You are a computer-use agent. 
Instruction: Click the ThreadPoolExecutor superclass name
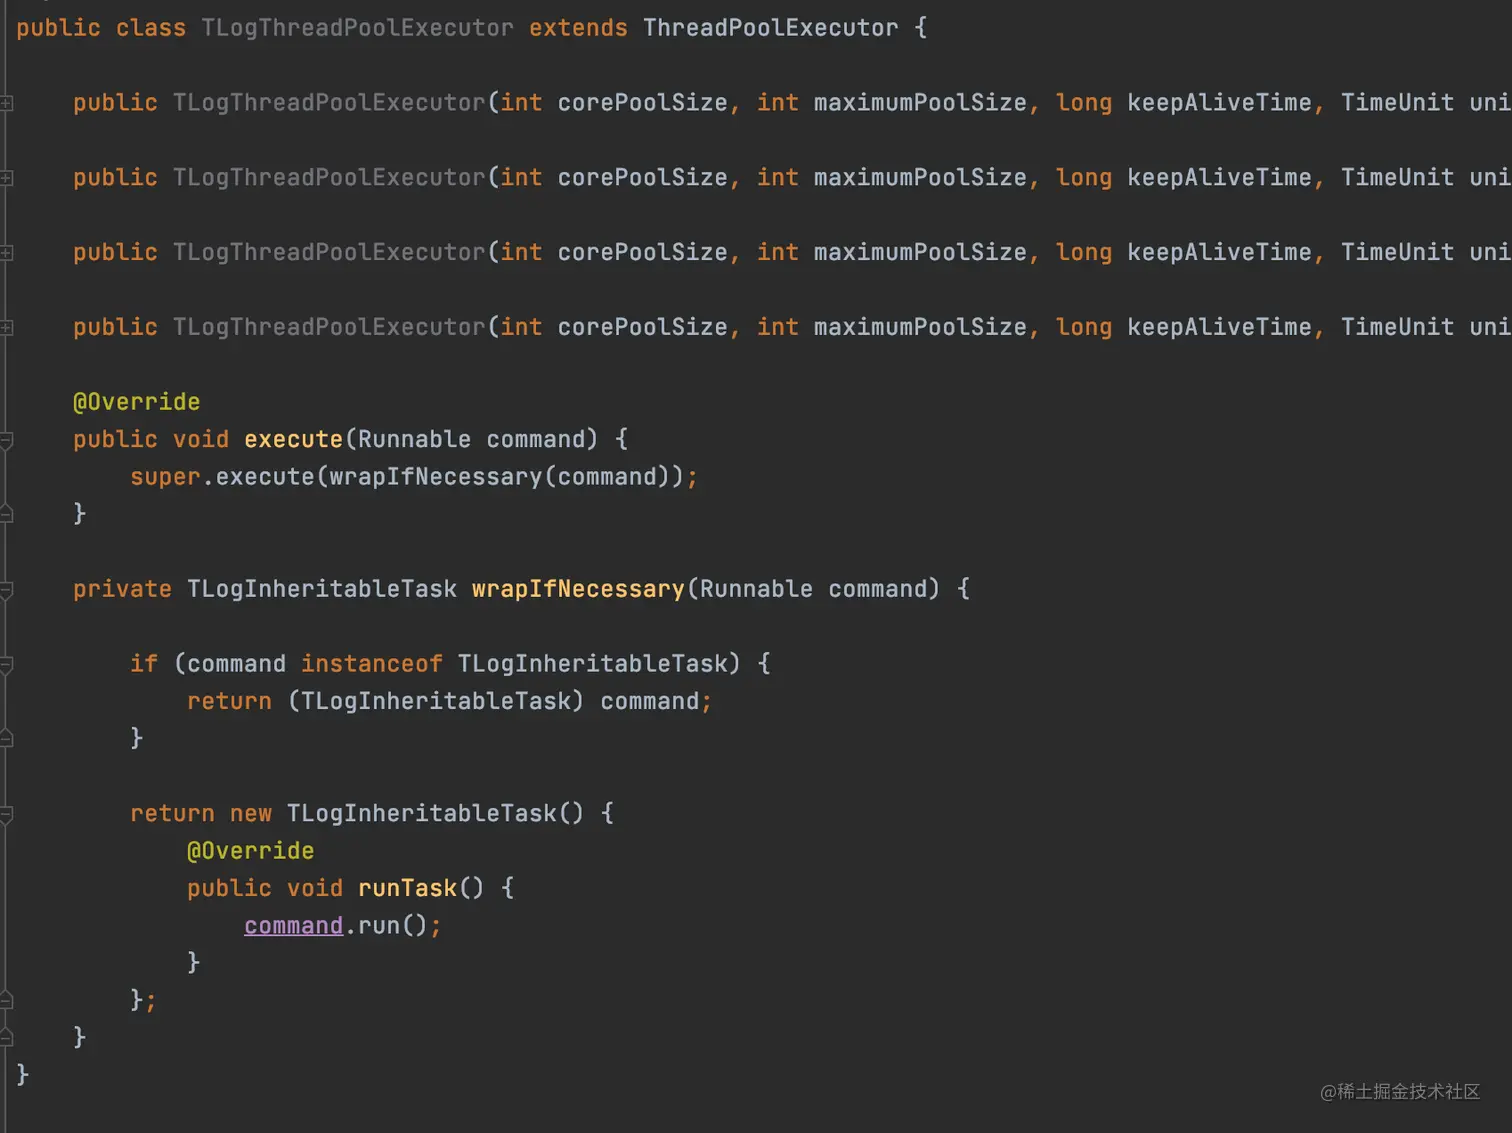[770, 28]
